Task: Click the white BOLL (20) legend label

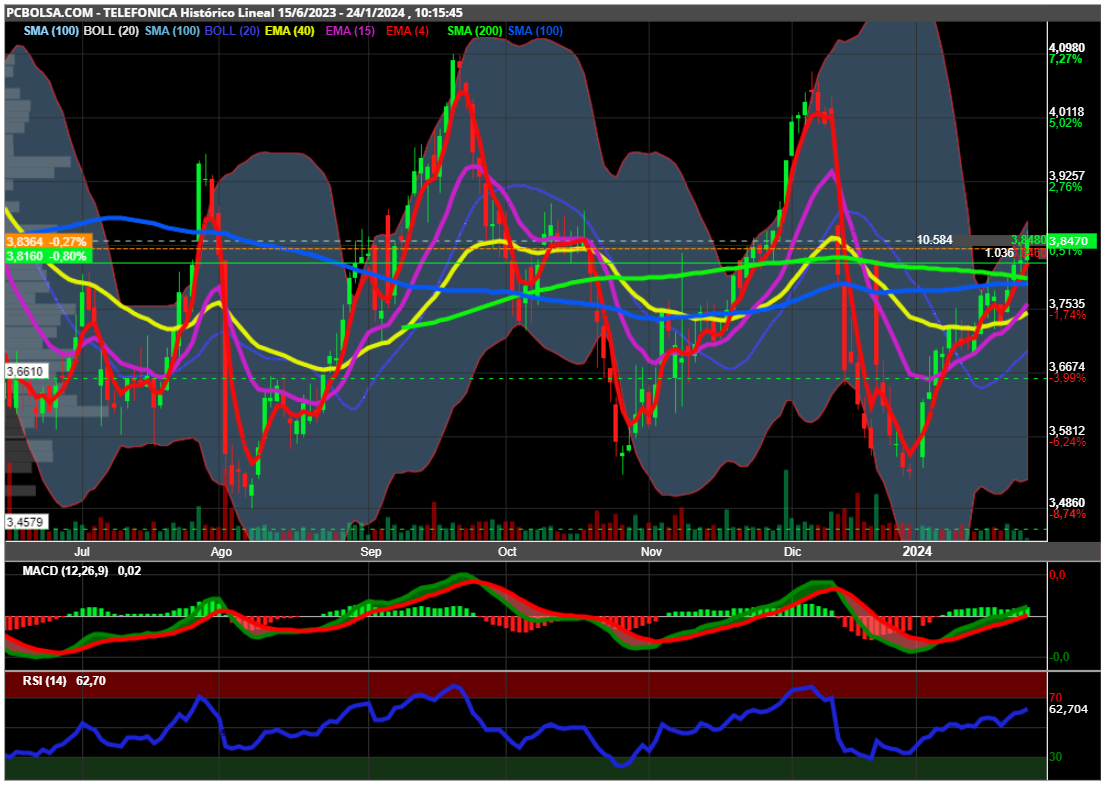Action: (111, 31)
